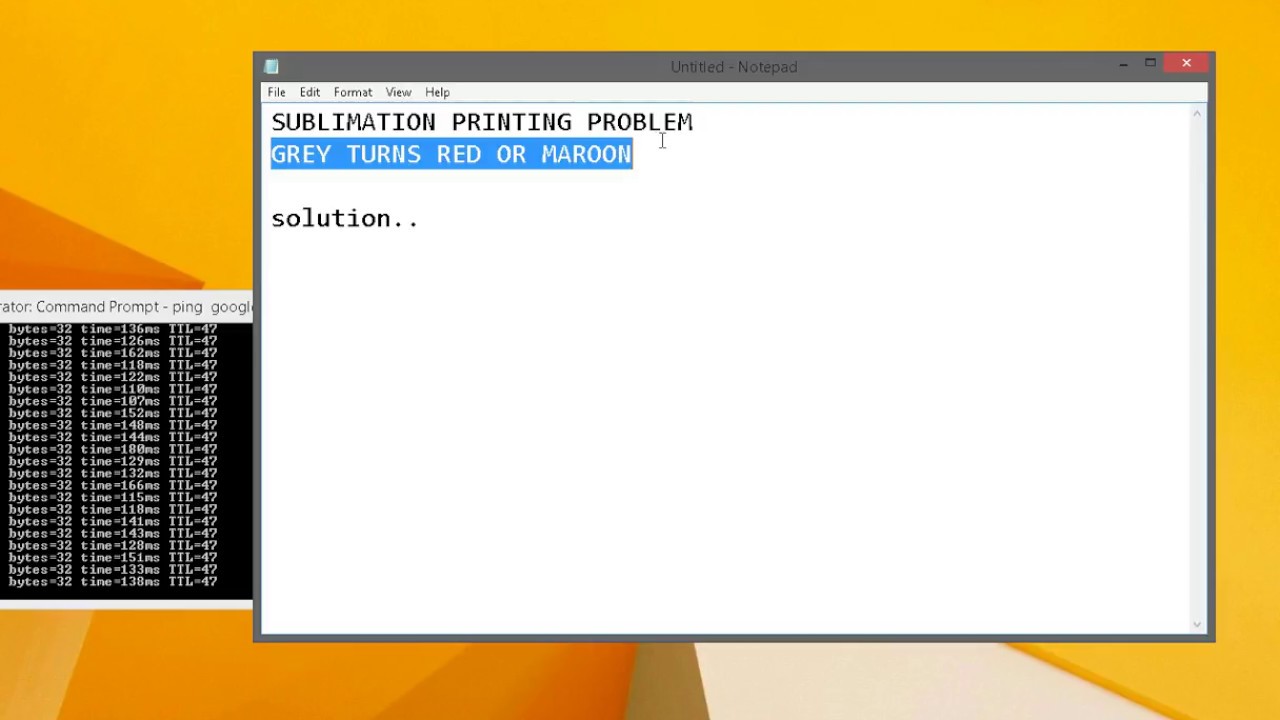This screenshot has height=720, width=1280.
Task: Close the Untitled - Notepad window
Action: pyautogui.click(x=1186, y=64)
